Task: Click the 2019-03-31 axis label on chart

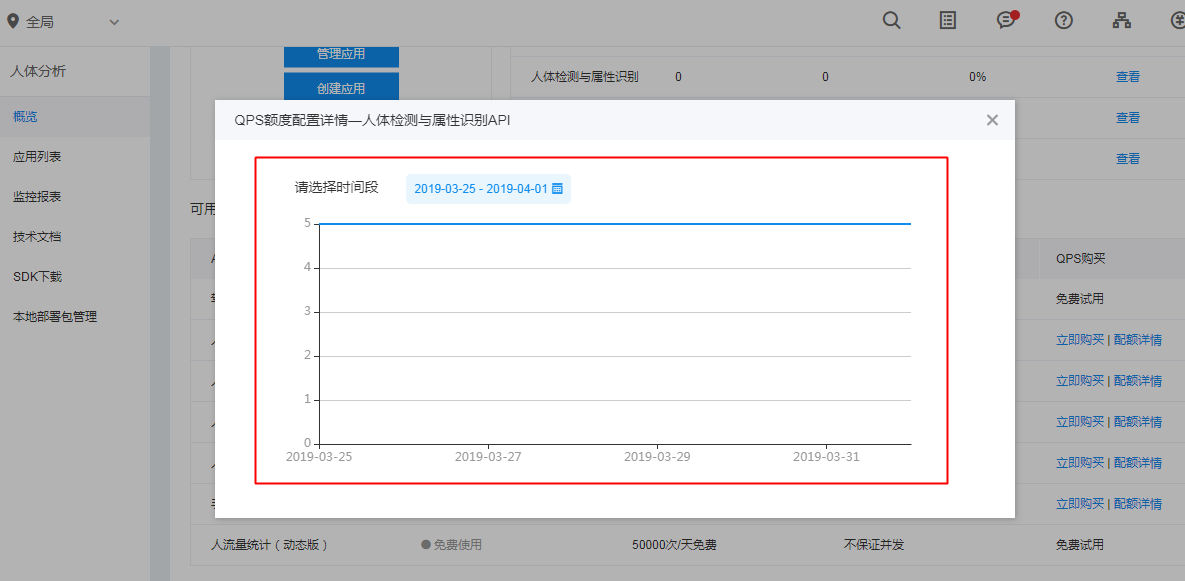Action: (x=826, y=456)
